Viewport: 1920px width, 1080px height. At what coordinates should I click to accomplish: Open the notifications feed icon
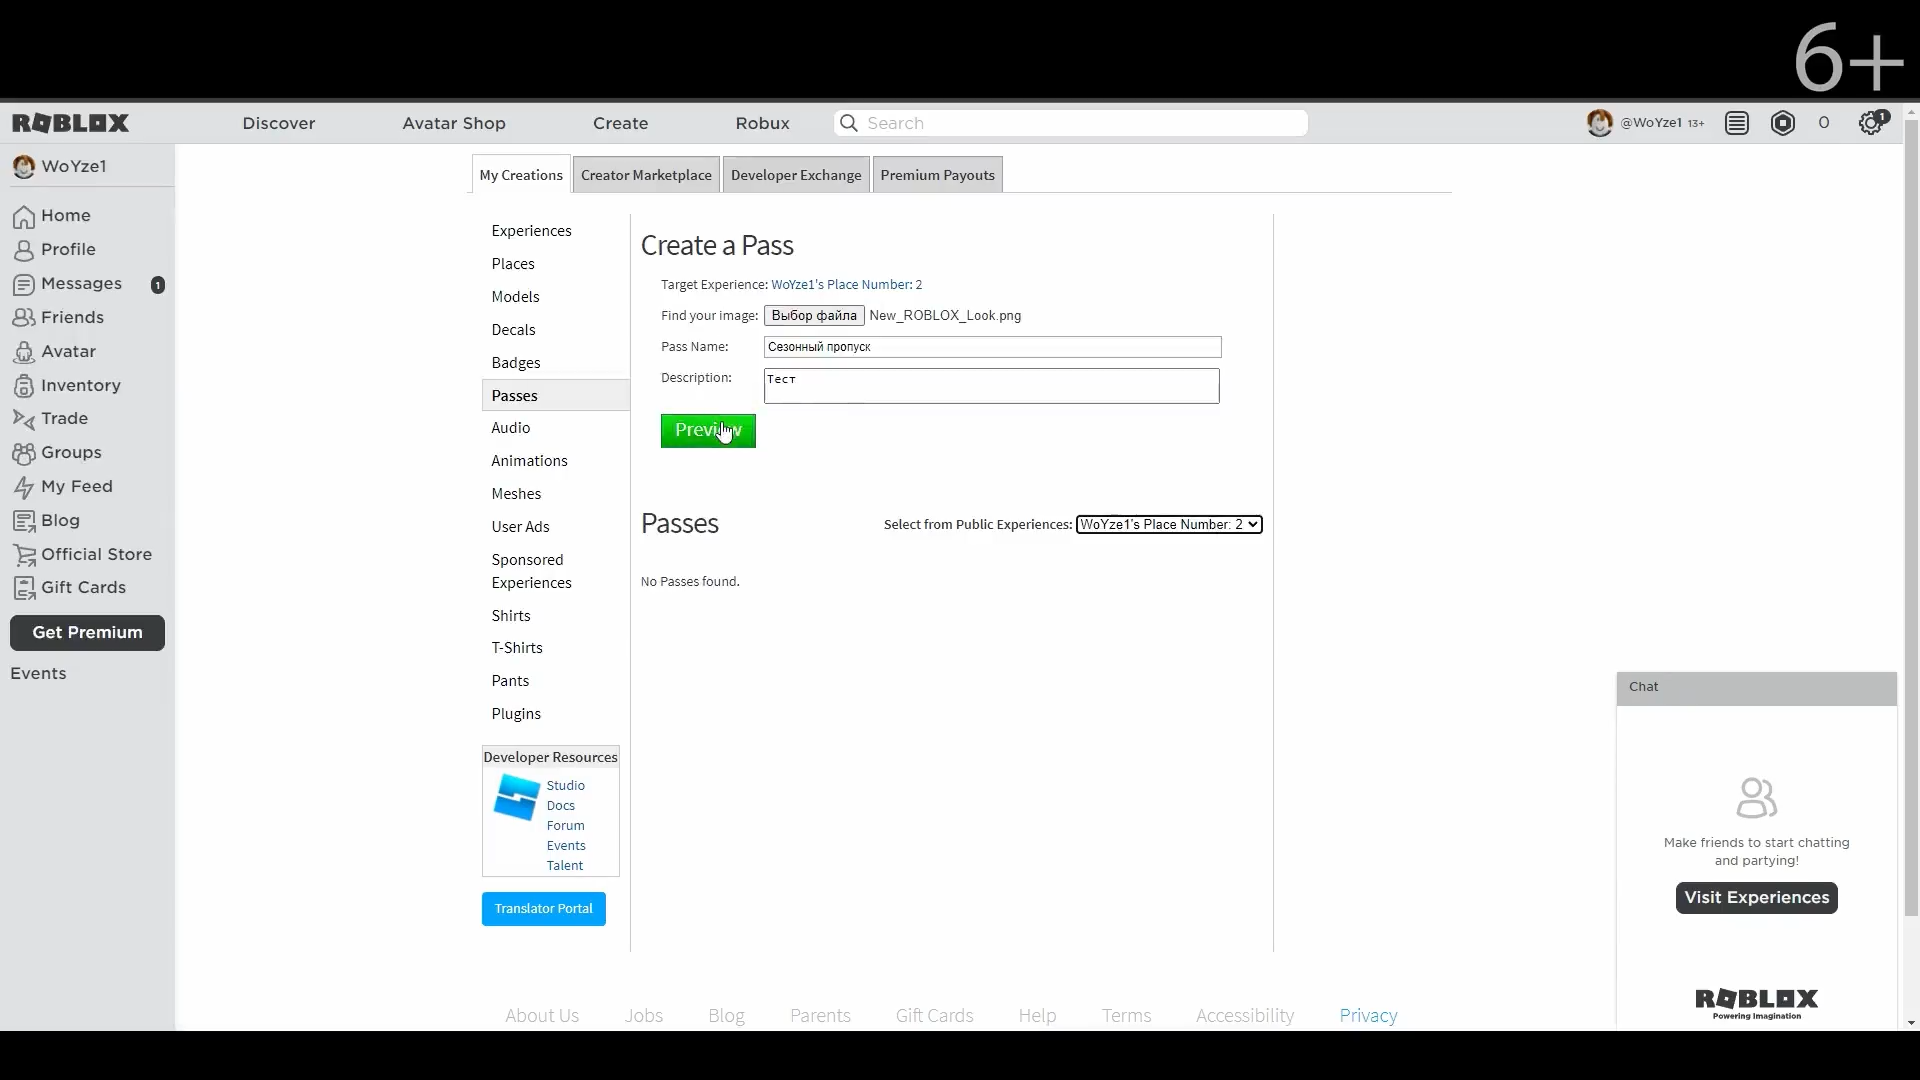click(x=1737, y=123)
